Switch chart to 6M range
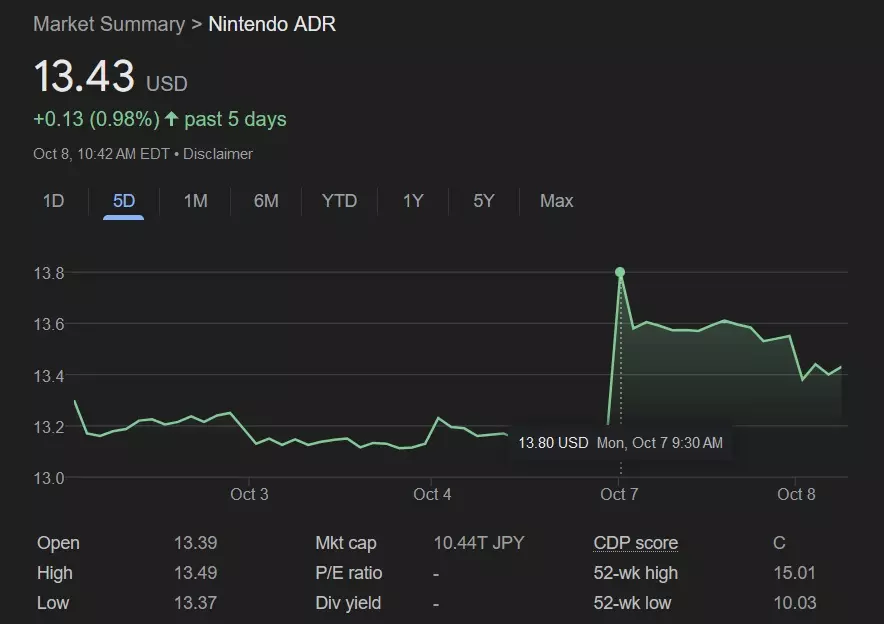The width and height of the screenshot is (884, 624). click(266, 201)
